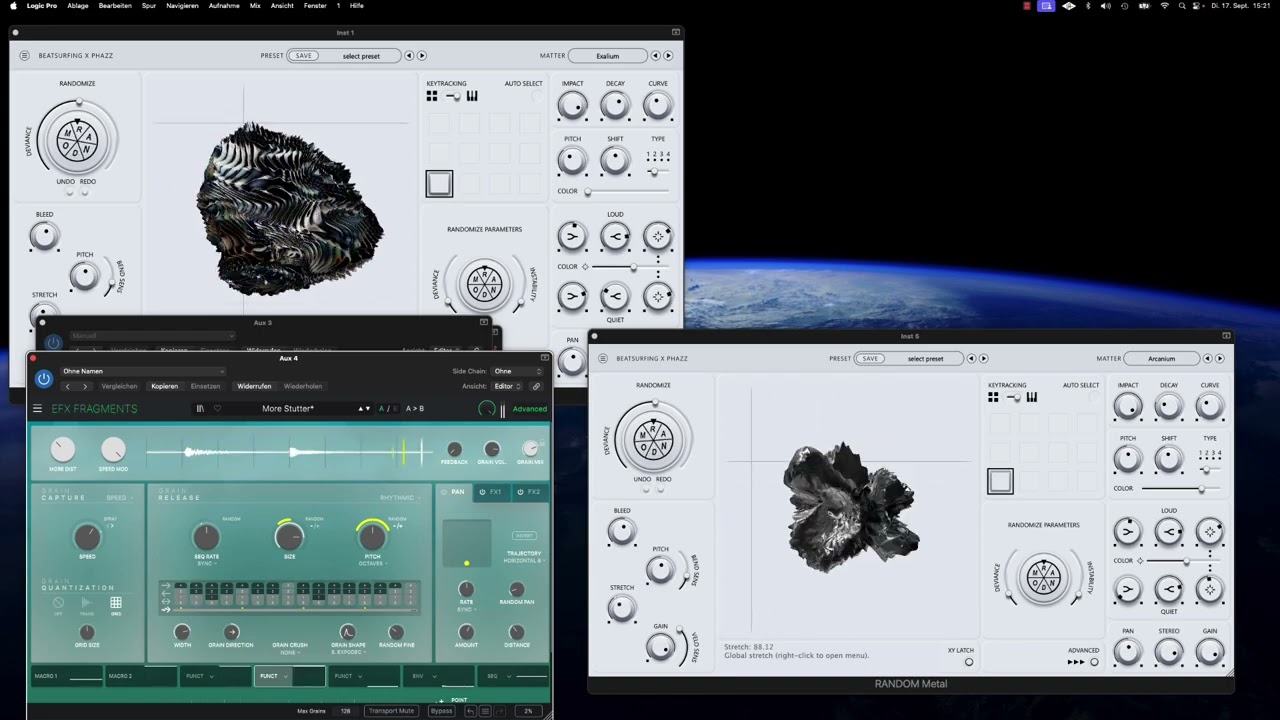Open the Bearbeiten menu
The width and height of the screenshot is (1280, 720).
(115, 6)
